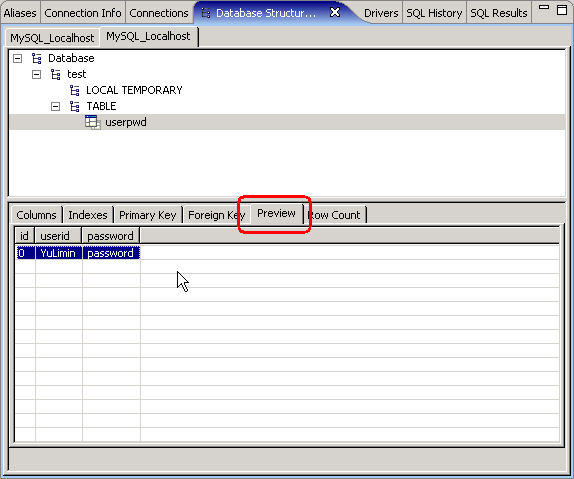Switch to the Primary Key tab
The width and height of the screenshot is (574, 479).
point(148,215)
